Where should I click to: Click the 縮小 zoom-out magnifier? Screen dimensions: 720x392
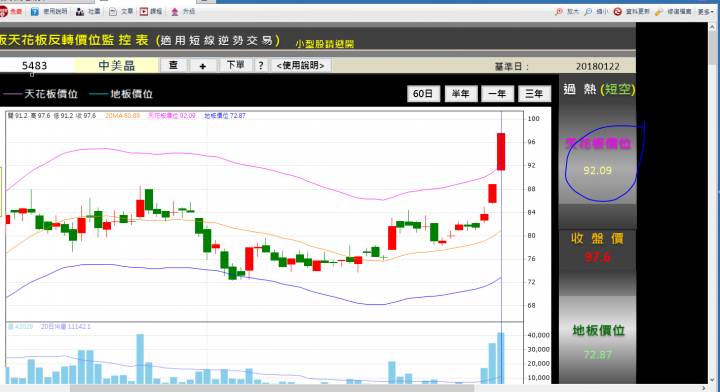(x=588, y=11)
